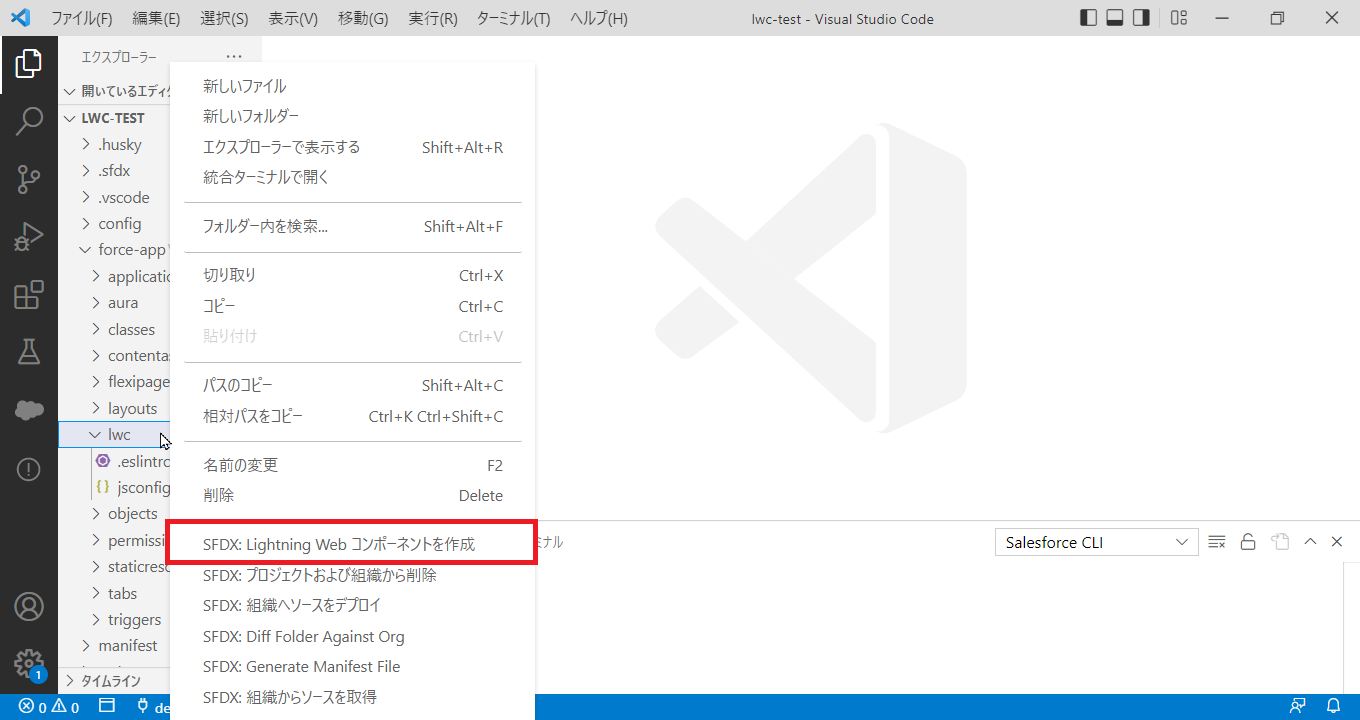Viewport: 1360px width, 720px height.
Task: Open the Salesforce Org Browser cloud icon
Action: (29, 410)
